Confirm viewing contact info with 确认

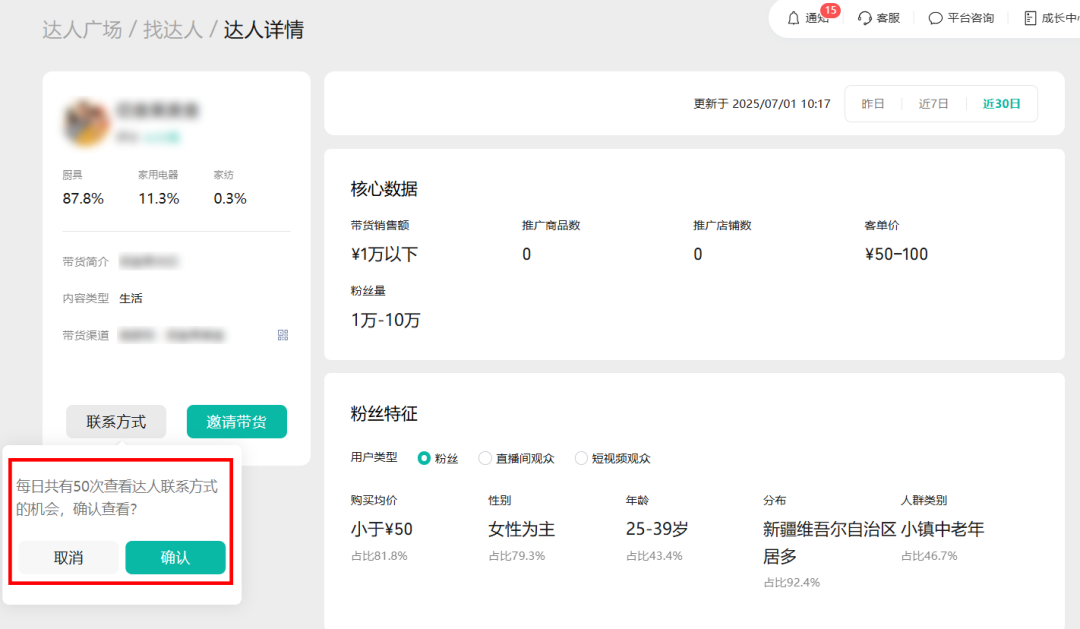[x=175, y=558]
